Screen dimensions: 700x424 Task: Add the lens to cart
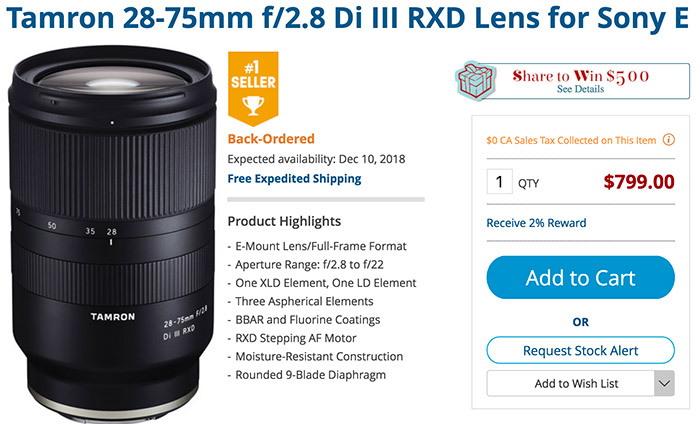coord(580,278)
